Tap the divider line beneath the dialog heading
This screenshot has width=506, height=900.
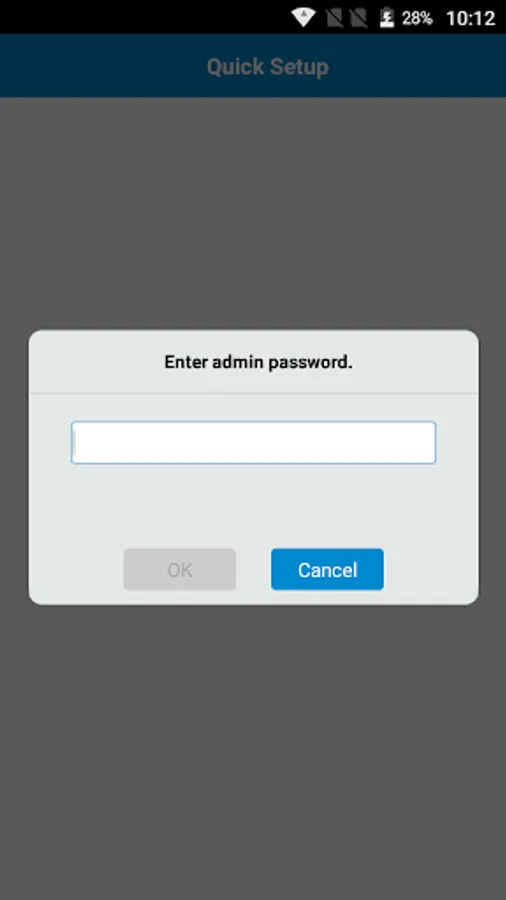(254, 393)
